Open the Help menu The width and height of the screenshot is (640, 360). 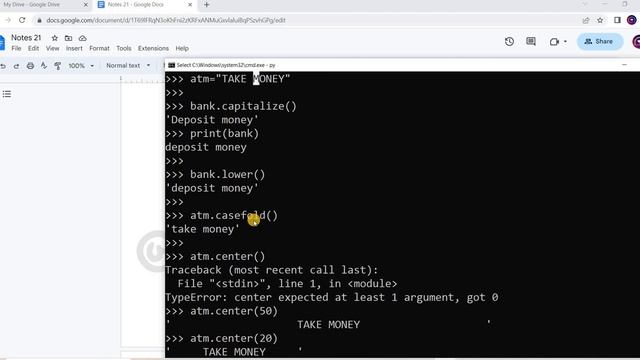182,48
